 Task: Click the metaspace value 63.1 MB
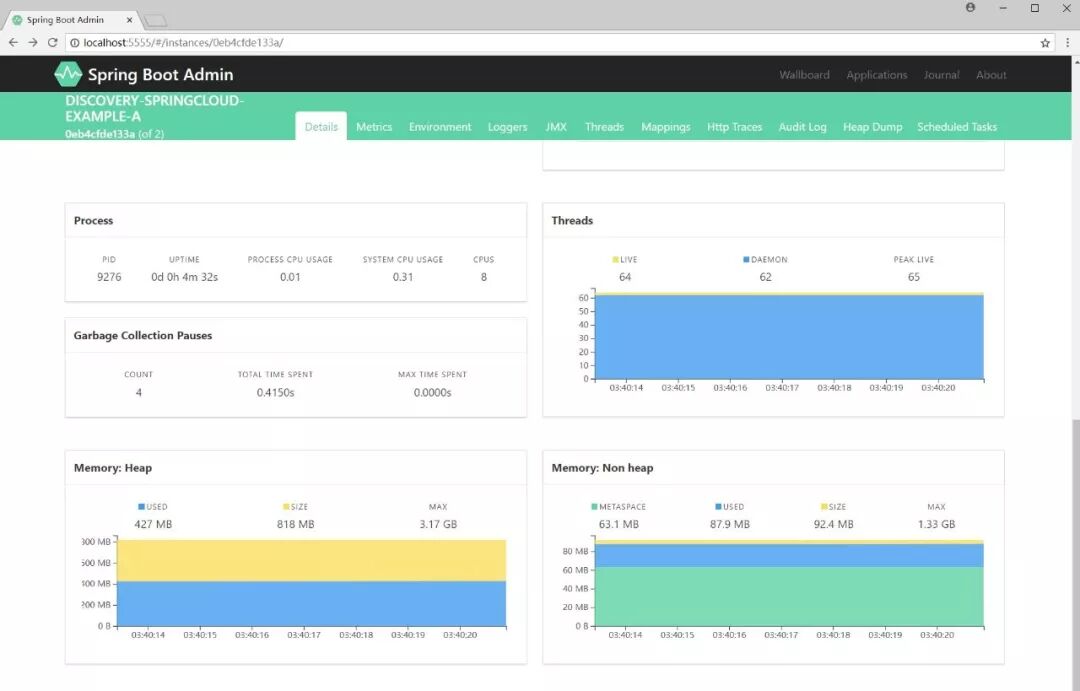(619, 524)
